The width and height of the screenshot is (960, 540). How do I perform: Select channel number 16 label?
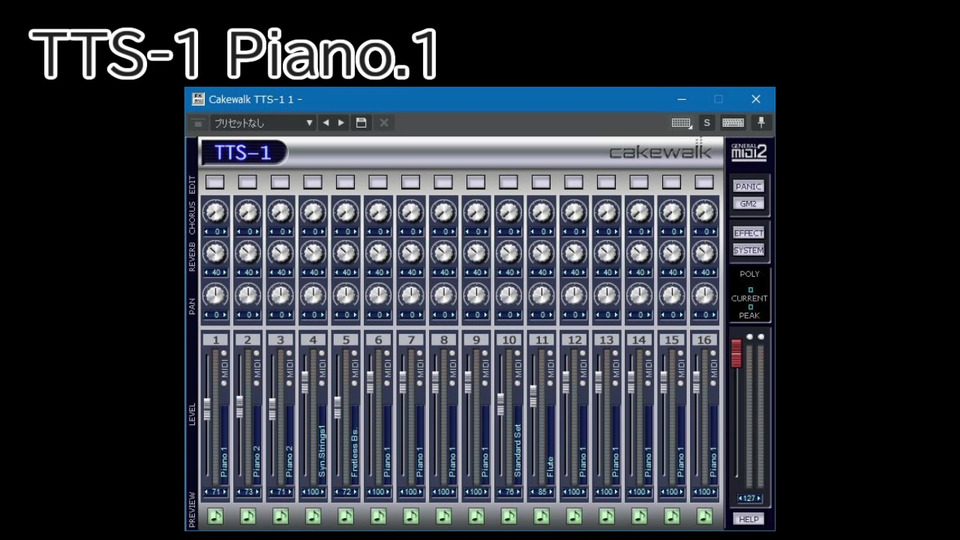coord(704,340)
